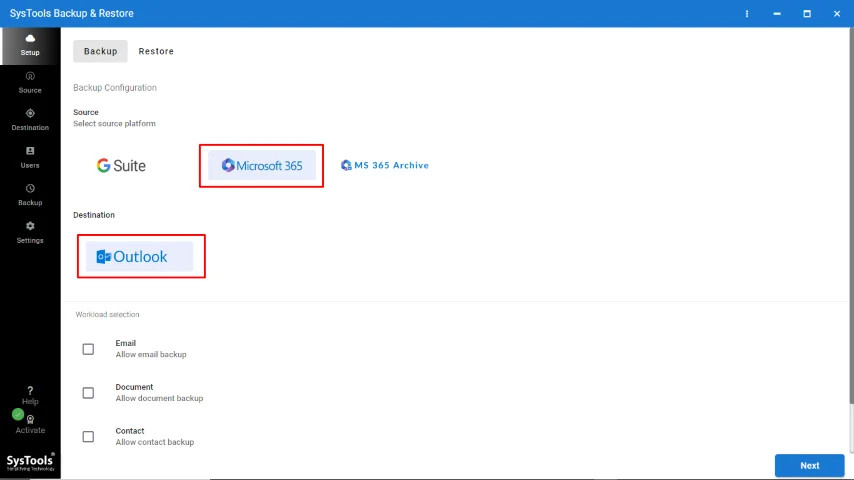Open Settings gear in sidebar
The width and height of the screenshot is (854, 480).
(30, 233)
